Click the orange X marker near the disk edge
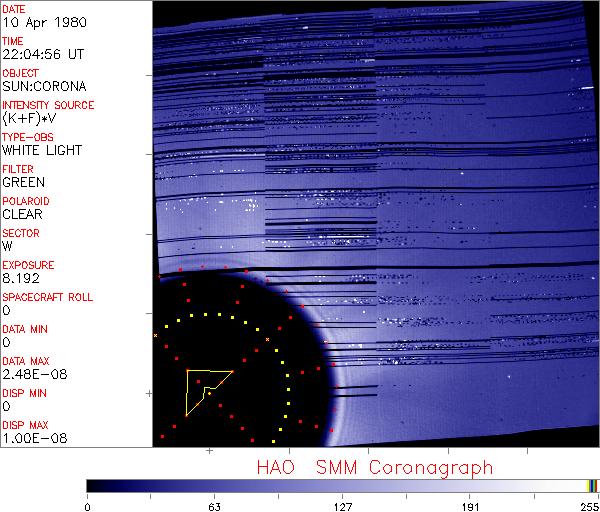600x512 pixels. (266, 340)
